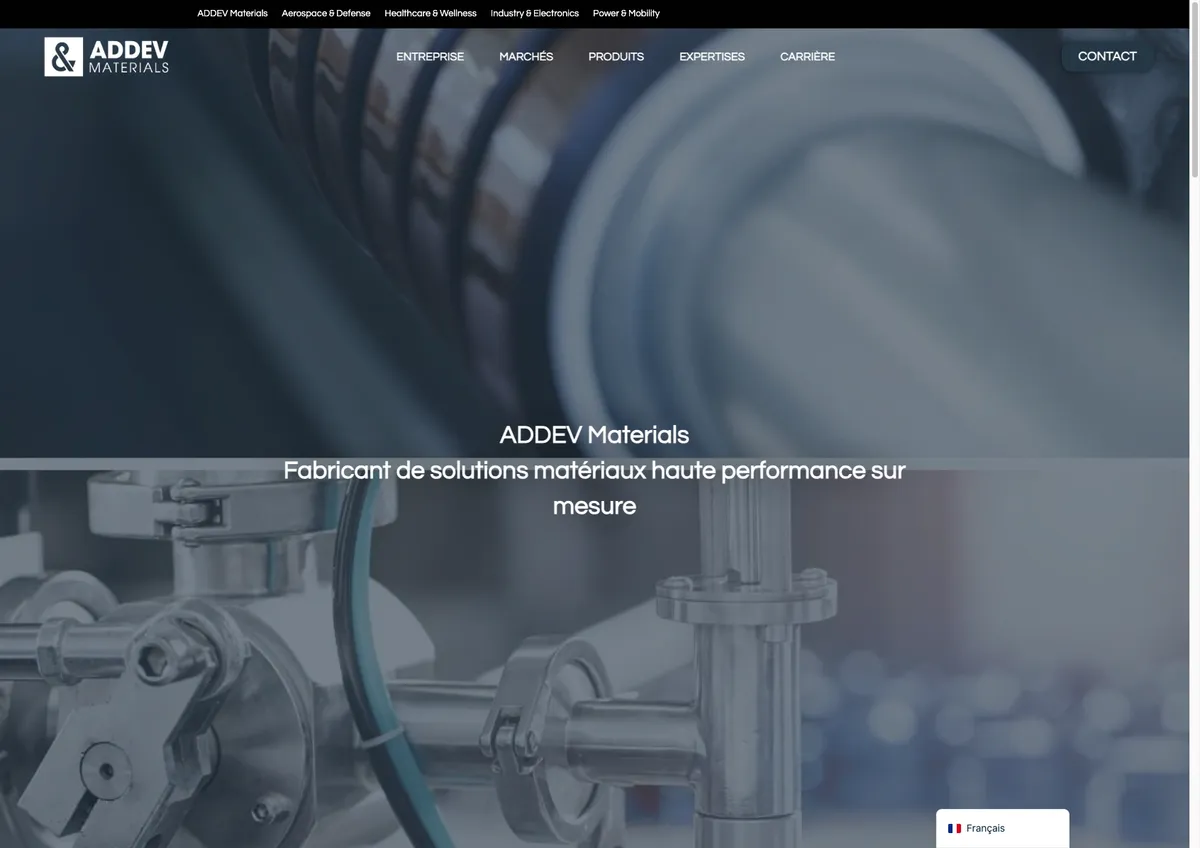The image size is (1200, 848).
Task: Open the ENTREPRISE menu
Action: click(x=430, y=56)
